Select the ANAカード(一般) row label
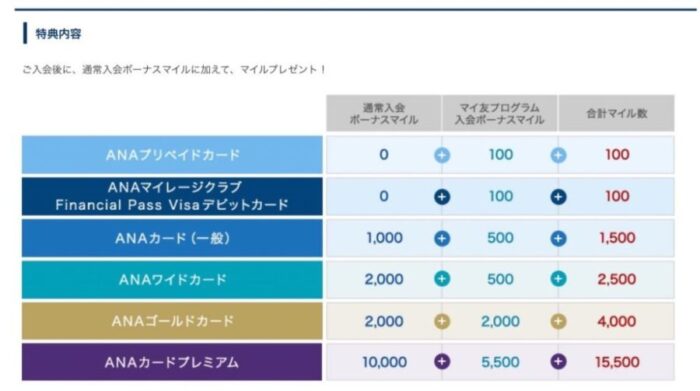This screenshot has width=700, height=391. click(x=172, y=238)
